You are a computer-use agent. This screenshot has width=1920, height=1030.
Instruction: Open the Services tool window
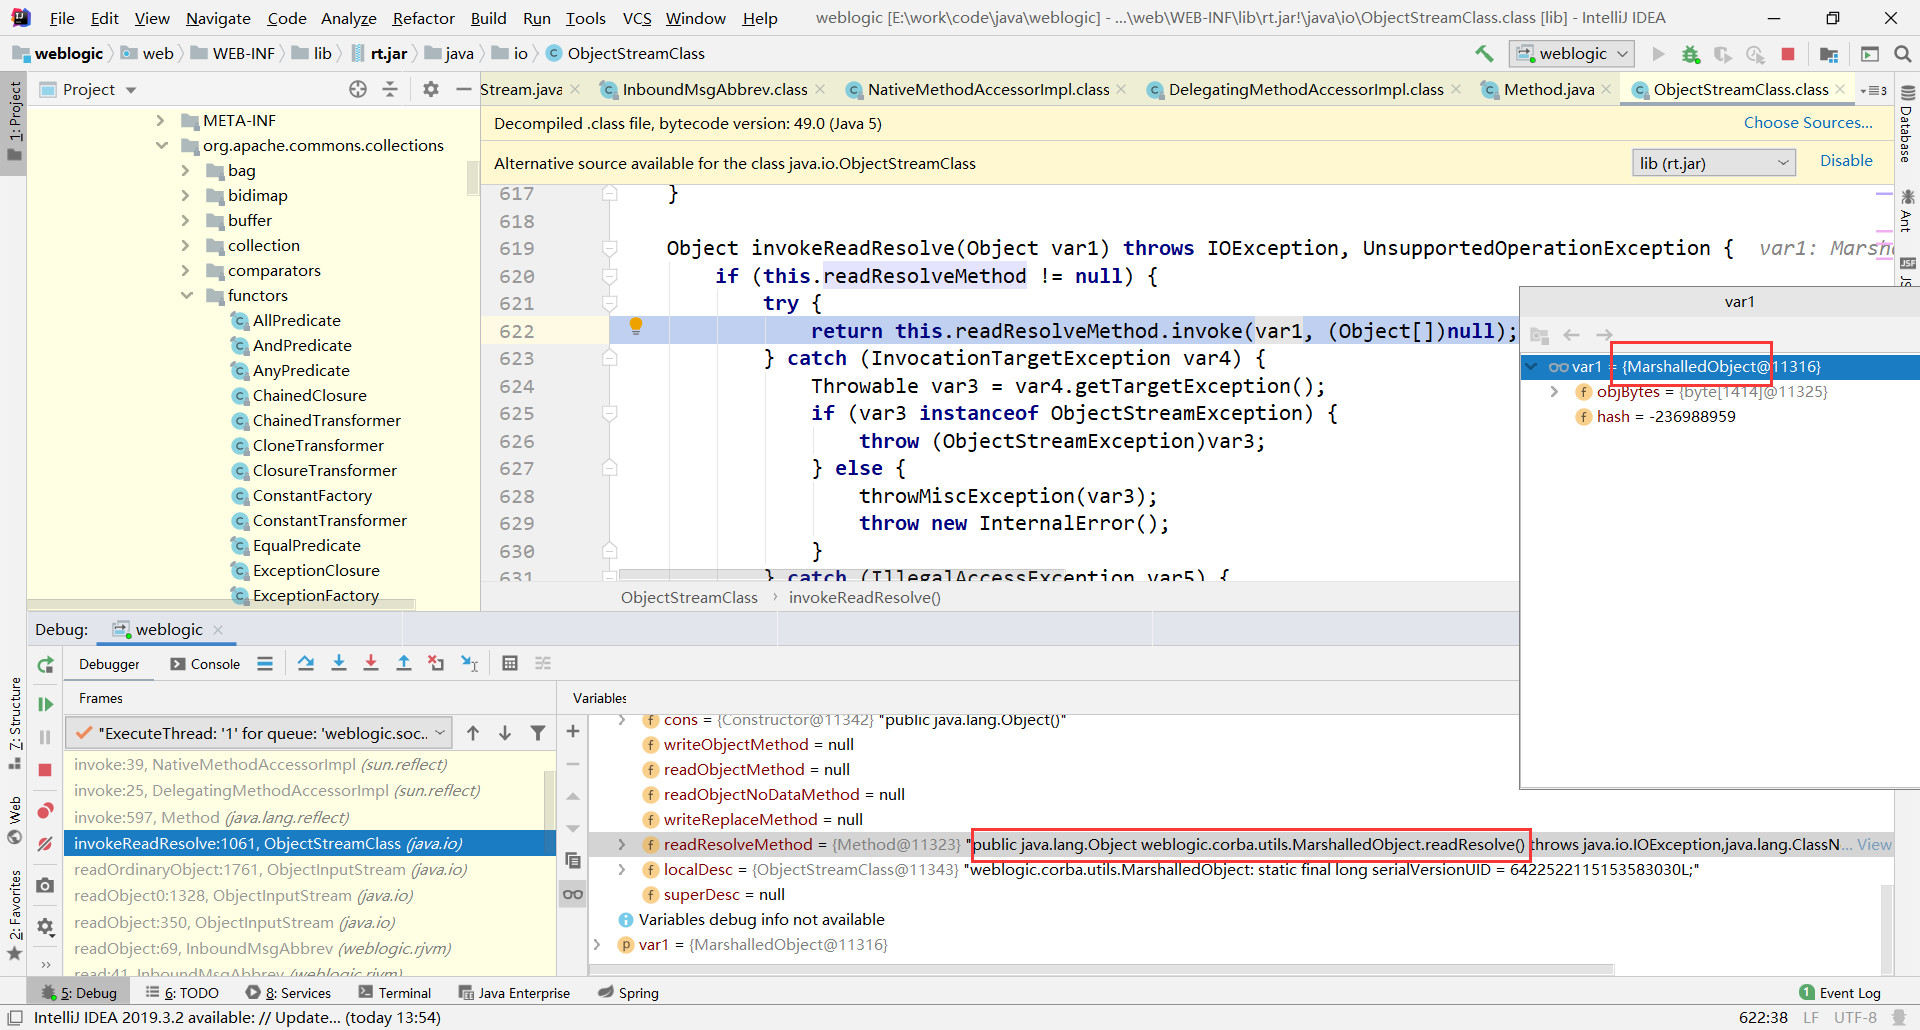coord(289,992)
